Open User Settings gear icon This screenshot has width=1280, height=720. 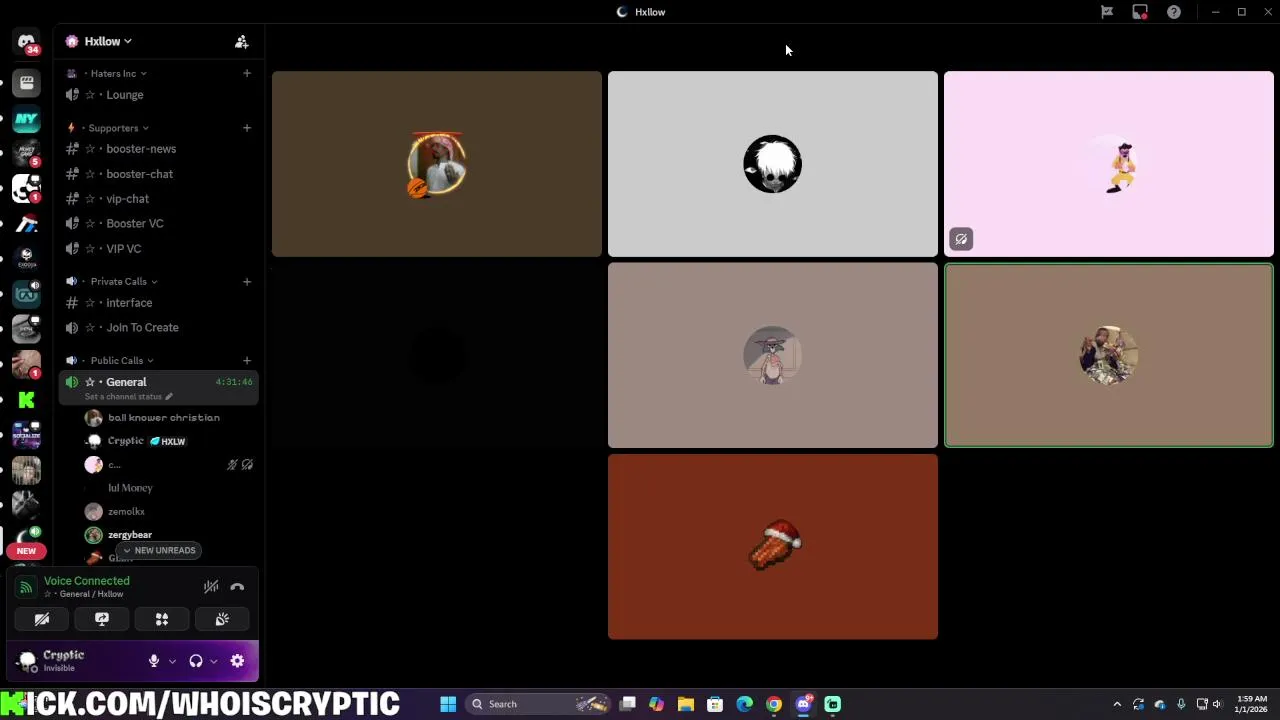[x=237, y=661]
